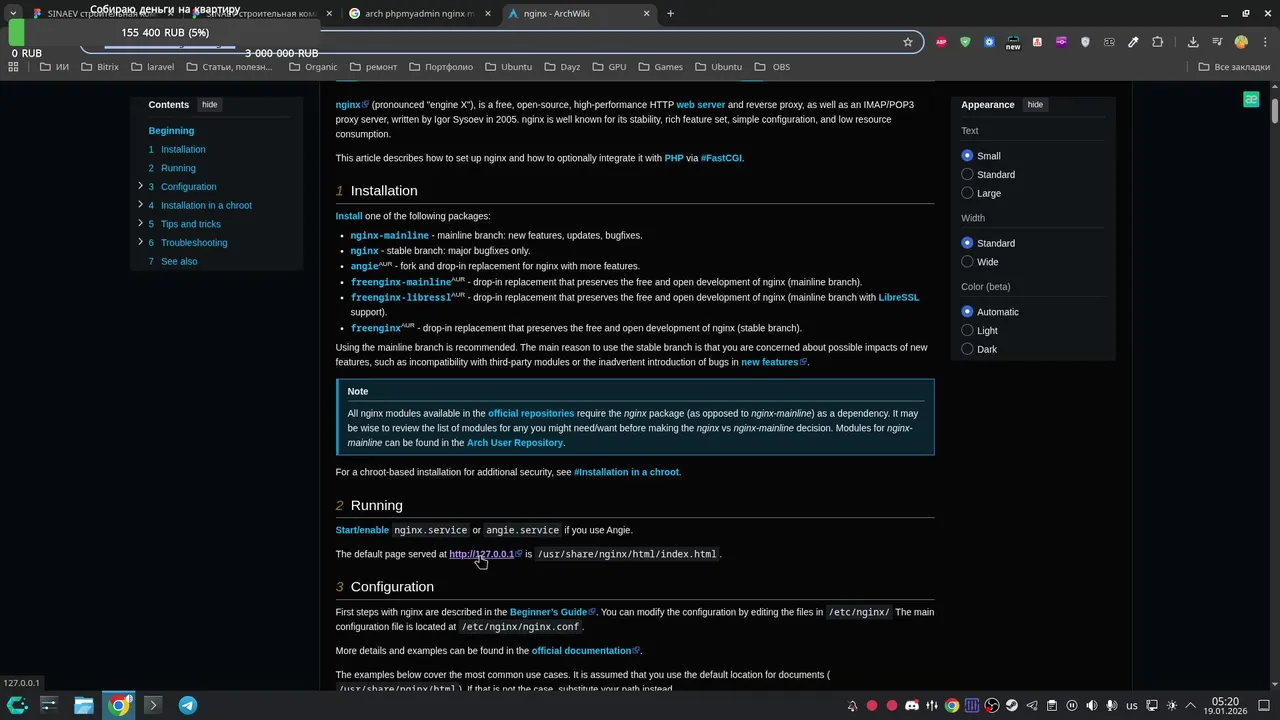Open the terminal launcher in taskbar
1280x720 pixels.
[x=152, y=705]
